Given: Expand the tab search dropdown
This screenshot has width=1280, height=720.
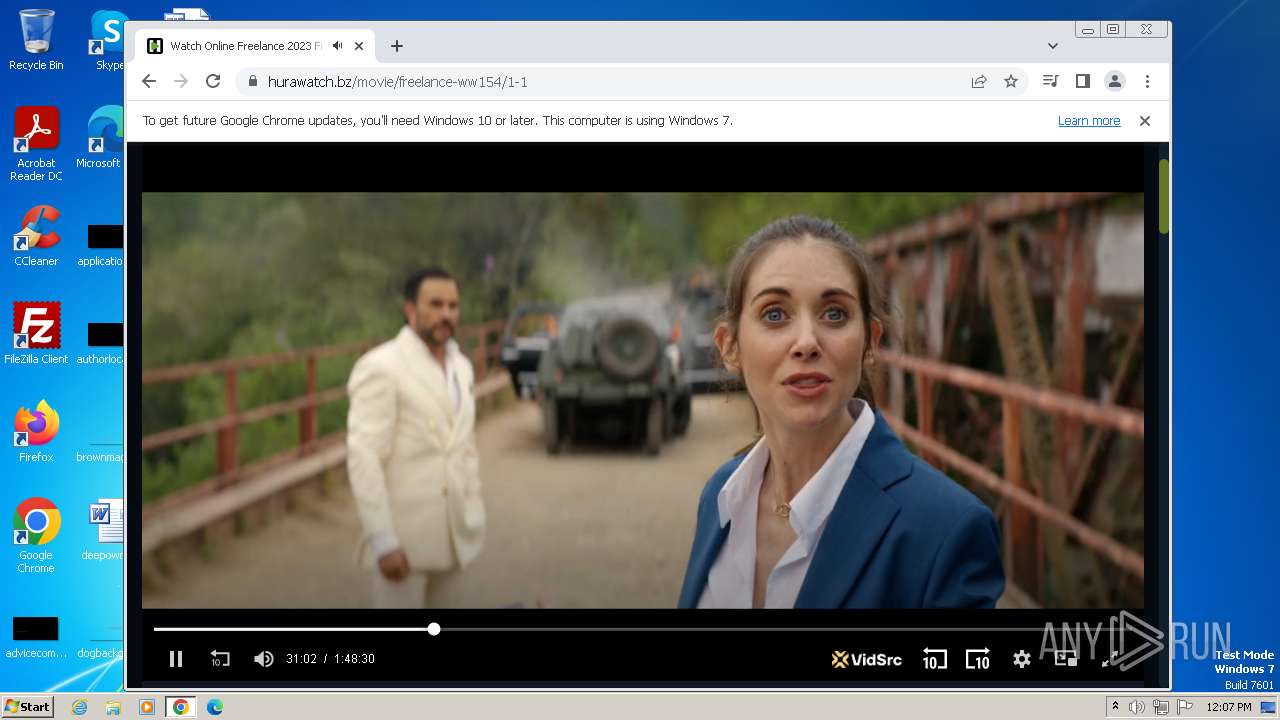Looking at the screenshot, I should coord(1053,46).
